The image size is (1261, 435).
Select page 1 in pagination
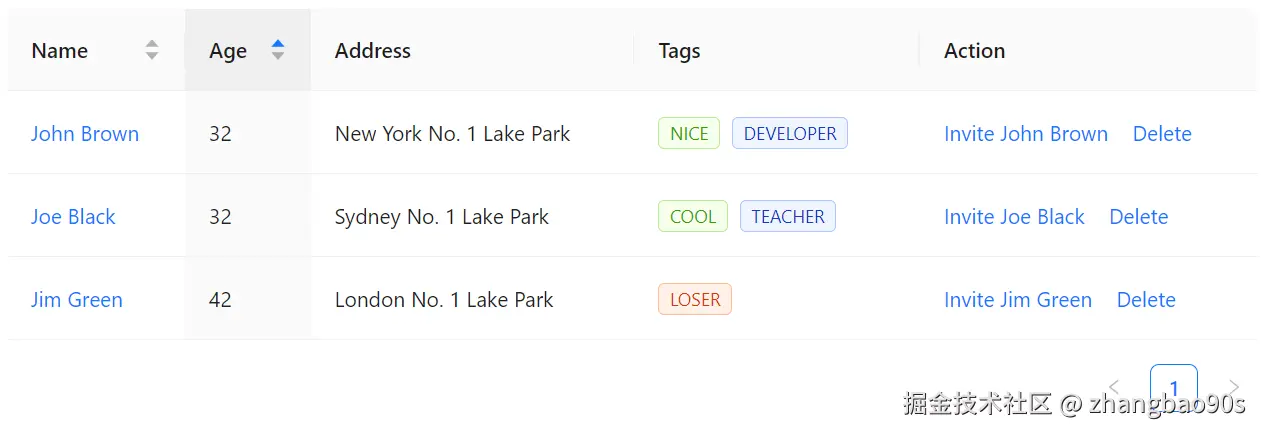click(x=1174, y=387)
